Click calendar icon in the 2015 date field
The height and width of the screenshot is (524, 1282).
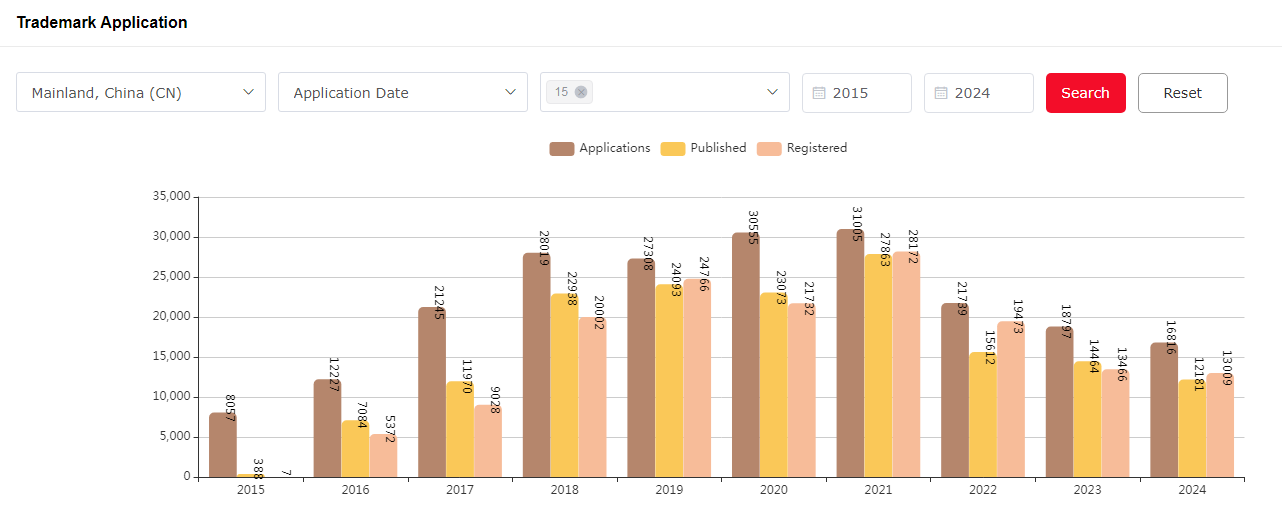pos(819,93)
